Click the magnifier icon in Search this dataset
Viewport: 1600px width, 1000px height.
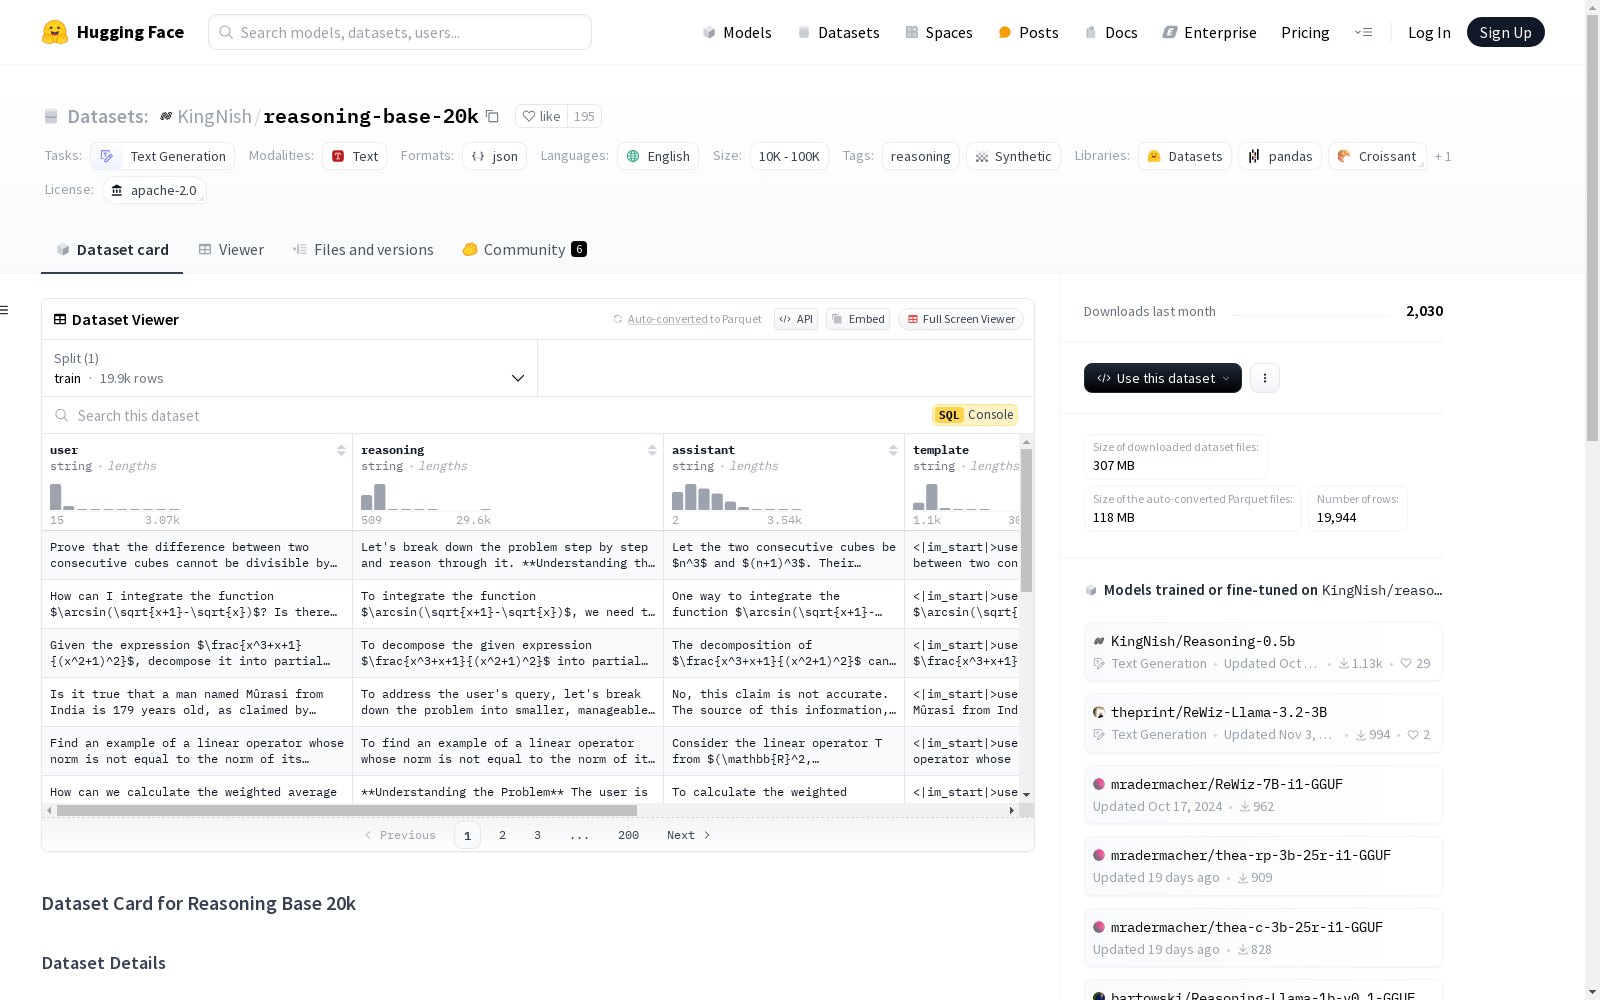[62, 415]
